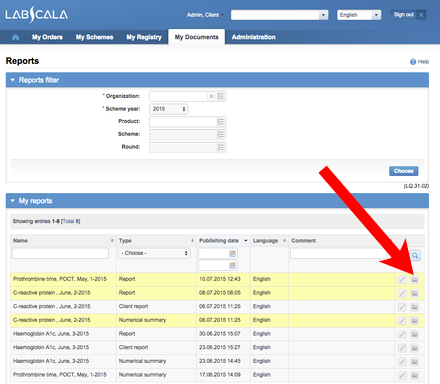440x384 pixels.
Task: Click into the Product input field
Action: 183,122
